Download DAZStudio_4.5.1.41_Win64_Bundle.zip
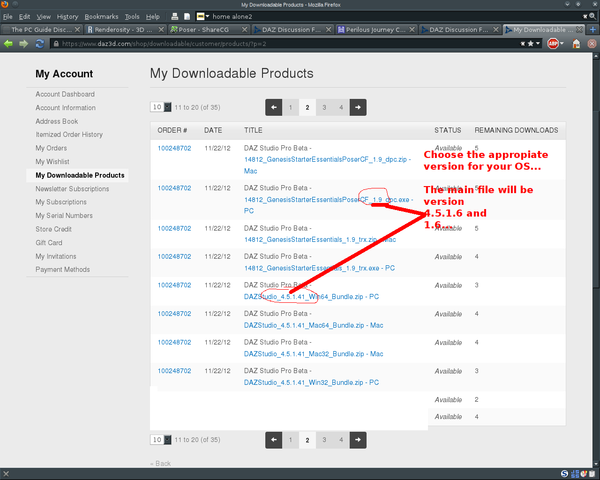600x480 pixels. 311,297
